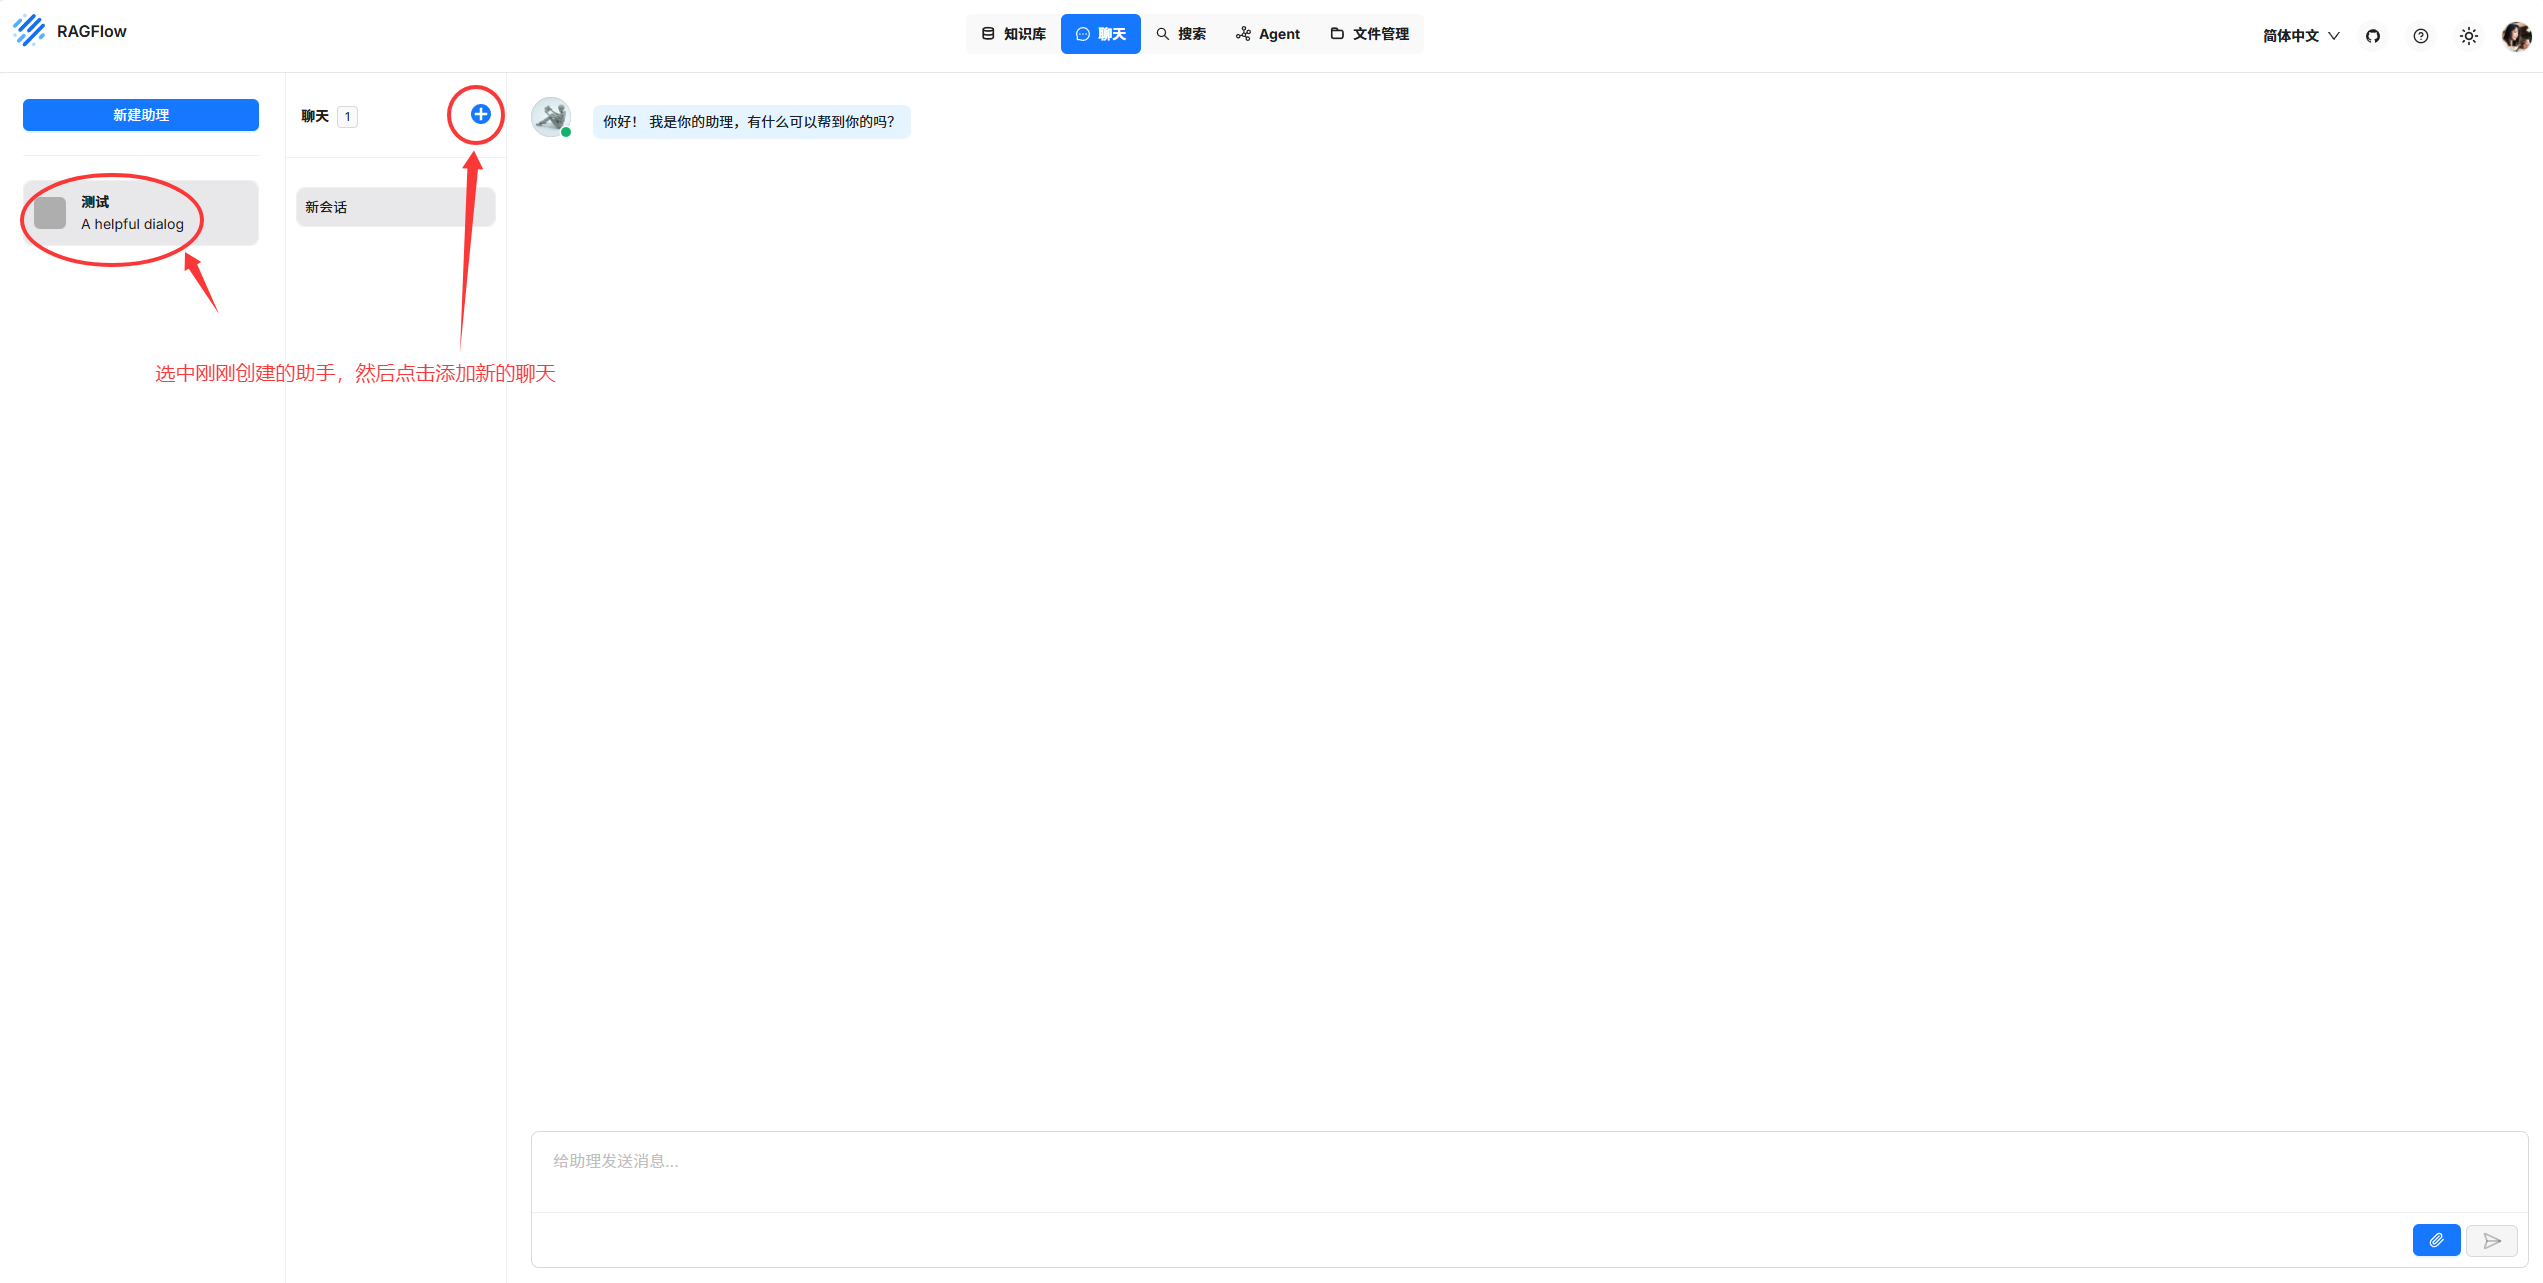Click the assistant avatar in chat

pos(550,117)
